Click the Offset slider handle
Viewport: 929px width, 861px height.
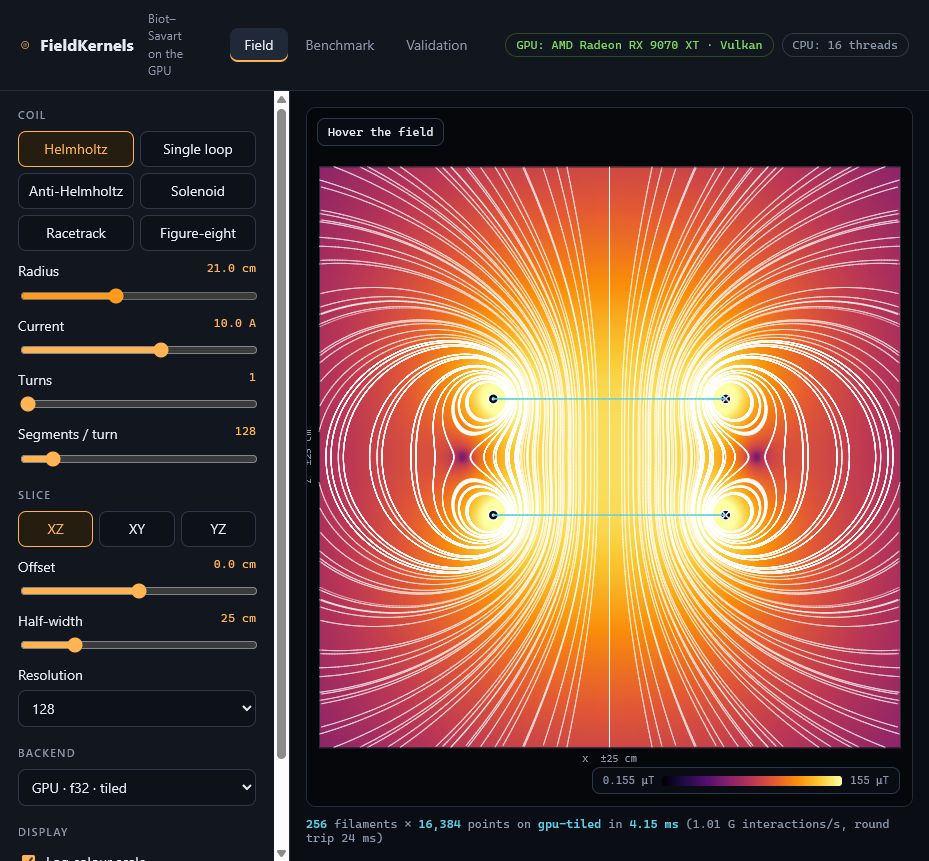coord(139,591)
